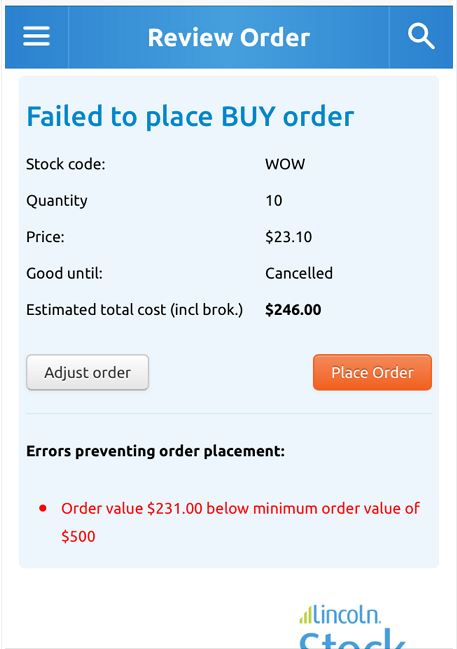Click the Good until label

(x=64, y=273)
